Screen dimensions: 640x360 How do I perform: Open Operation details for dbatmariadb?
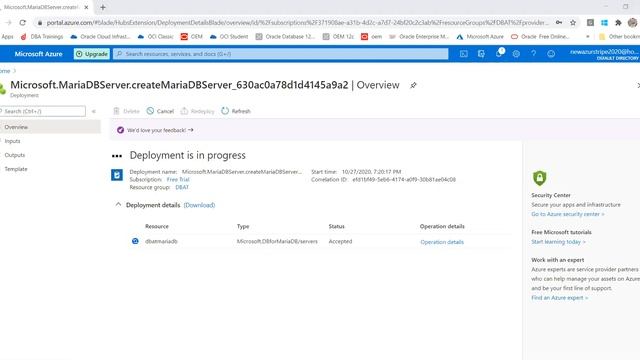pos(442,242)
